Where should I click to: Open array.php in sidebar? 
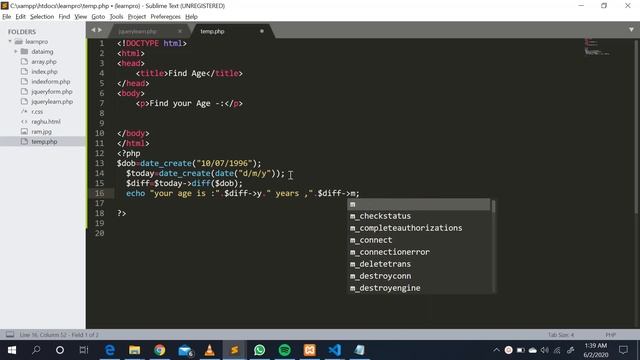[x=44, y=62]
